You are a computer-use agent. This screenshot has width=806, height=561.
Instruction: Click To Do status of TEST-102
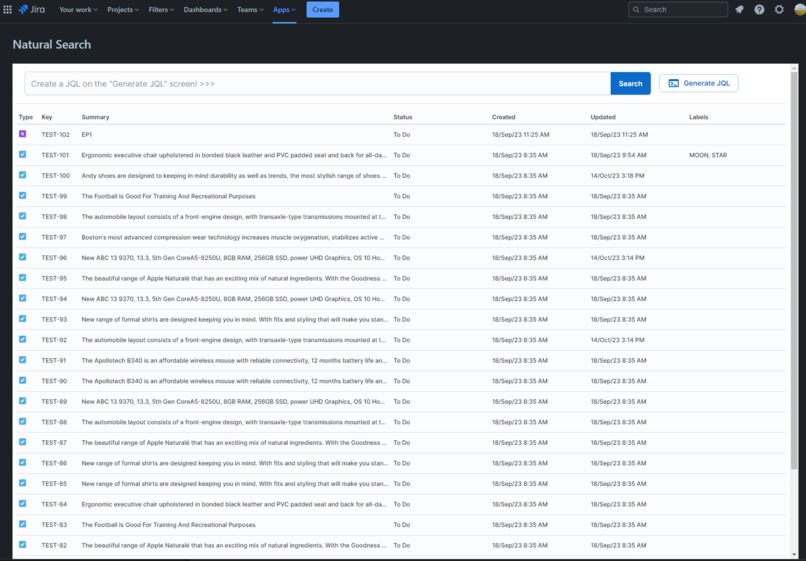point(401,134)
